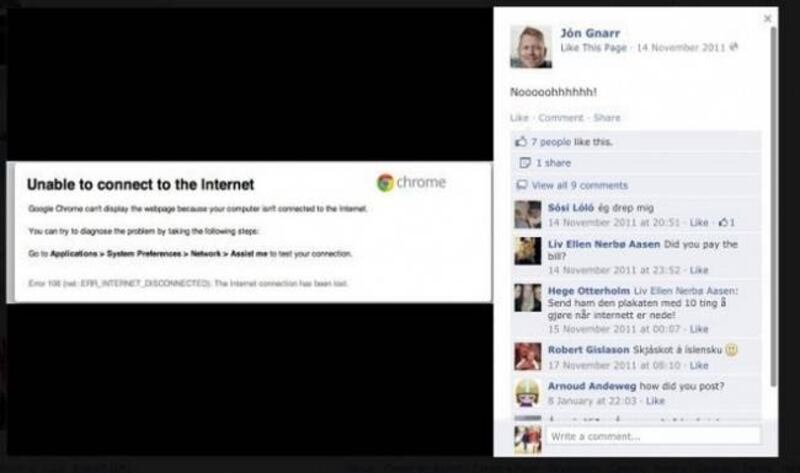The image size is (800, 473).
Task: Share the post via Share link
Action: (x=607, y=117)
